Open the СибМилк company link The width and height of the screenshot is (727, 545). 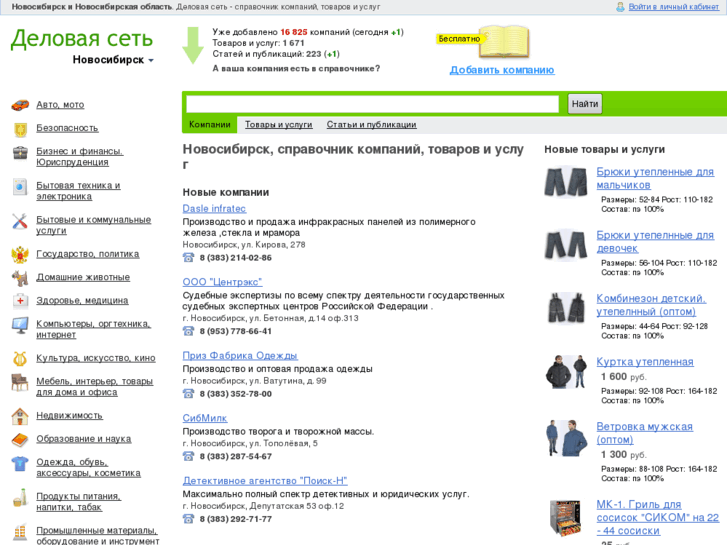coord(205,418)
